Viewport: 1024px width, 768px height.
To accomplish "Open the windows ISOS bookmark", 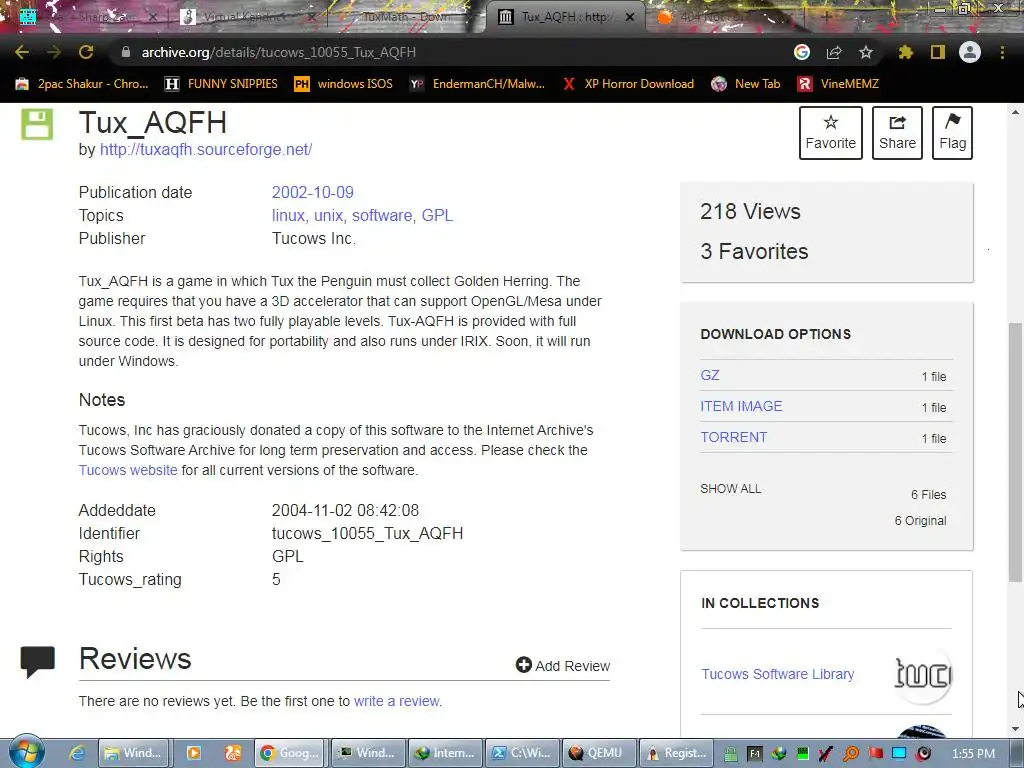I will (x=344, y=84).
